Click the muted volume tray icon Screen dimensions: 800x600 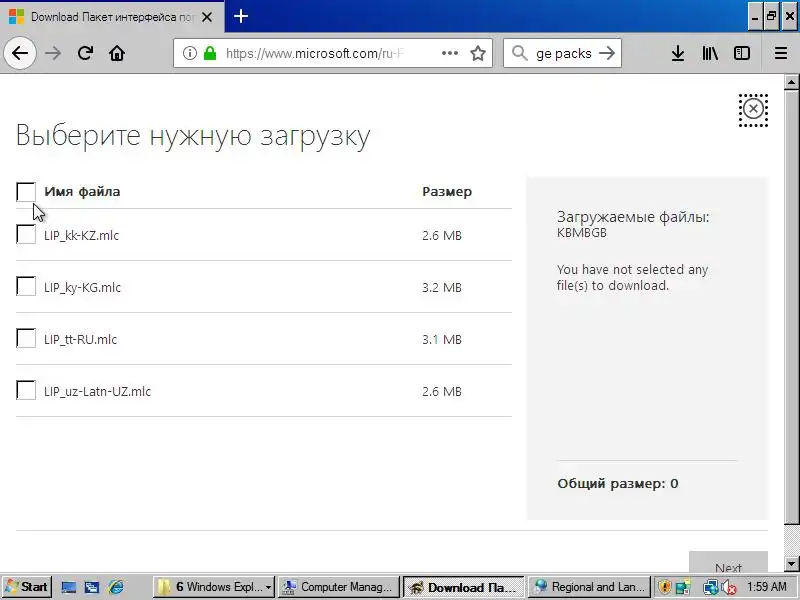[x=728, y=588]
